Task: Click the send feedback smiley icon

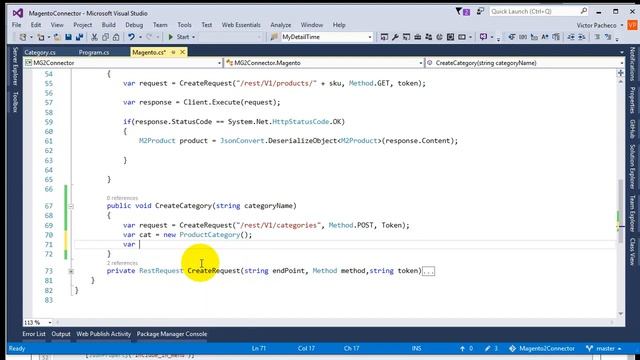Action: click(x=483, y=37)
